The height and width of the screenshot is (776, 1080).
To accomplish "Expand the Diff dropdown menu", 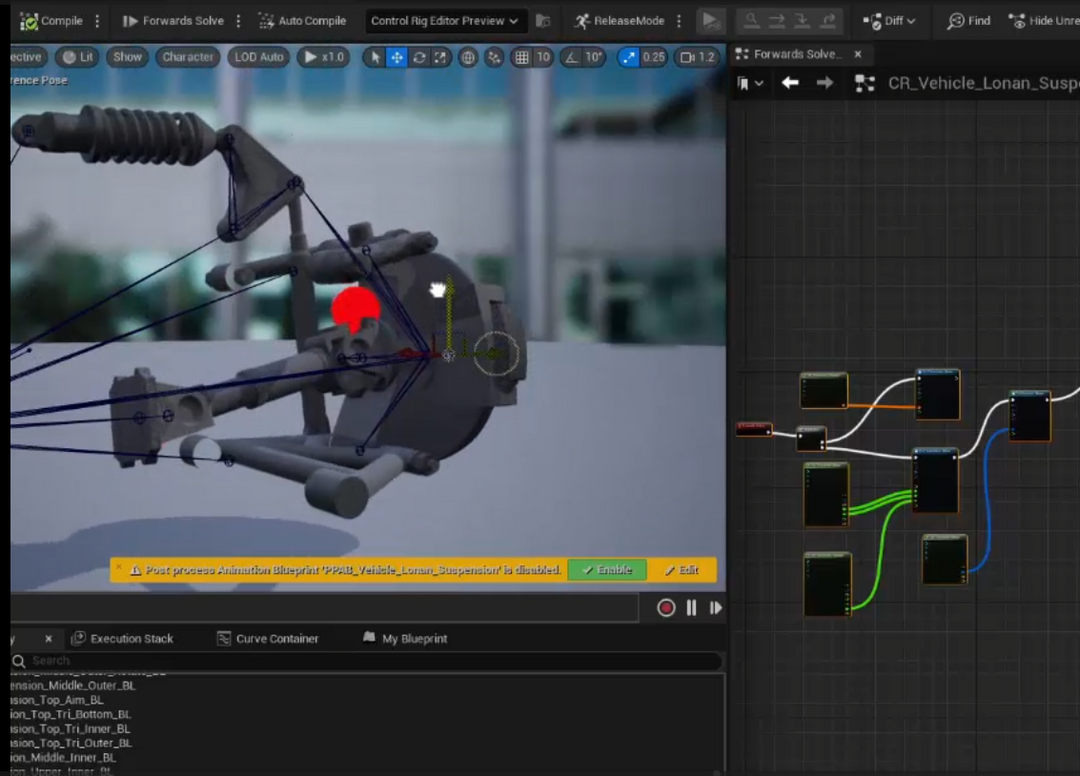I will [x=889, y=21].
